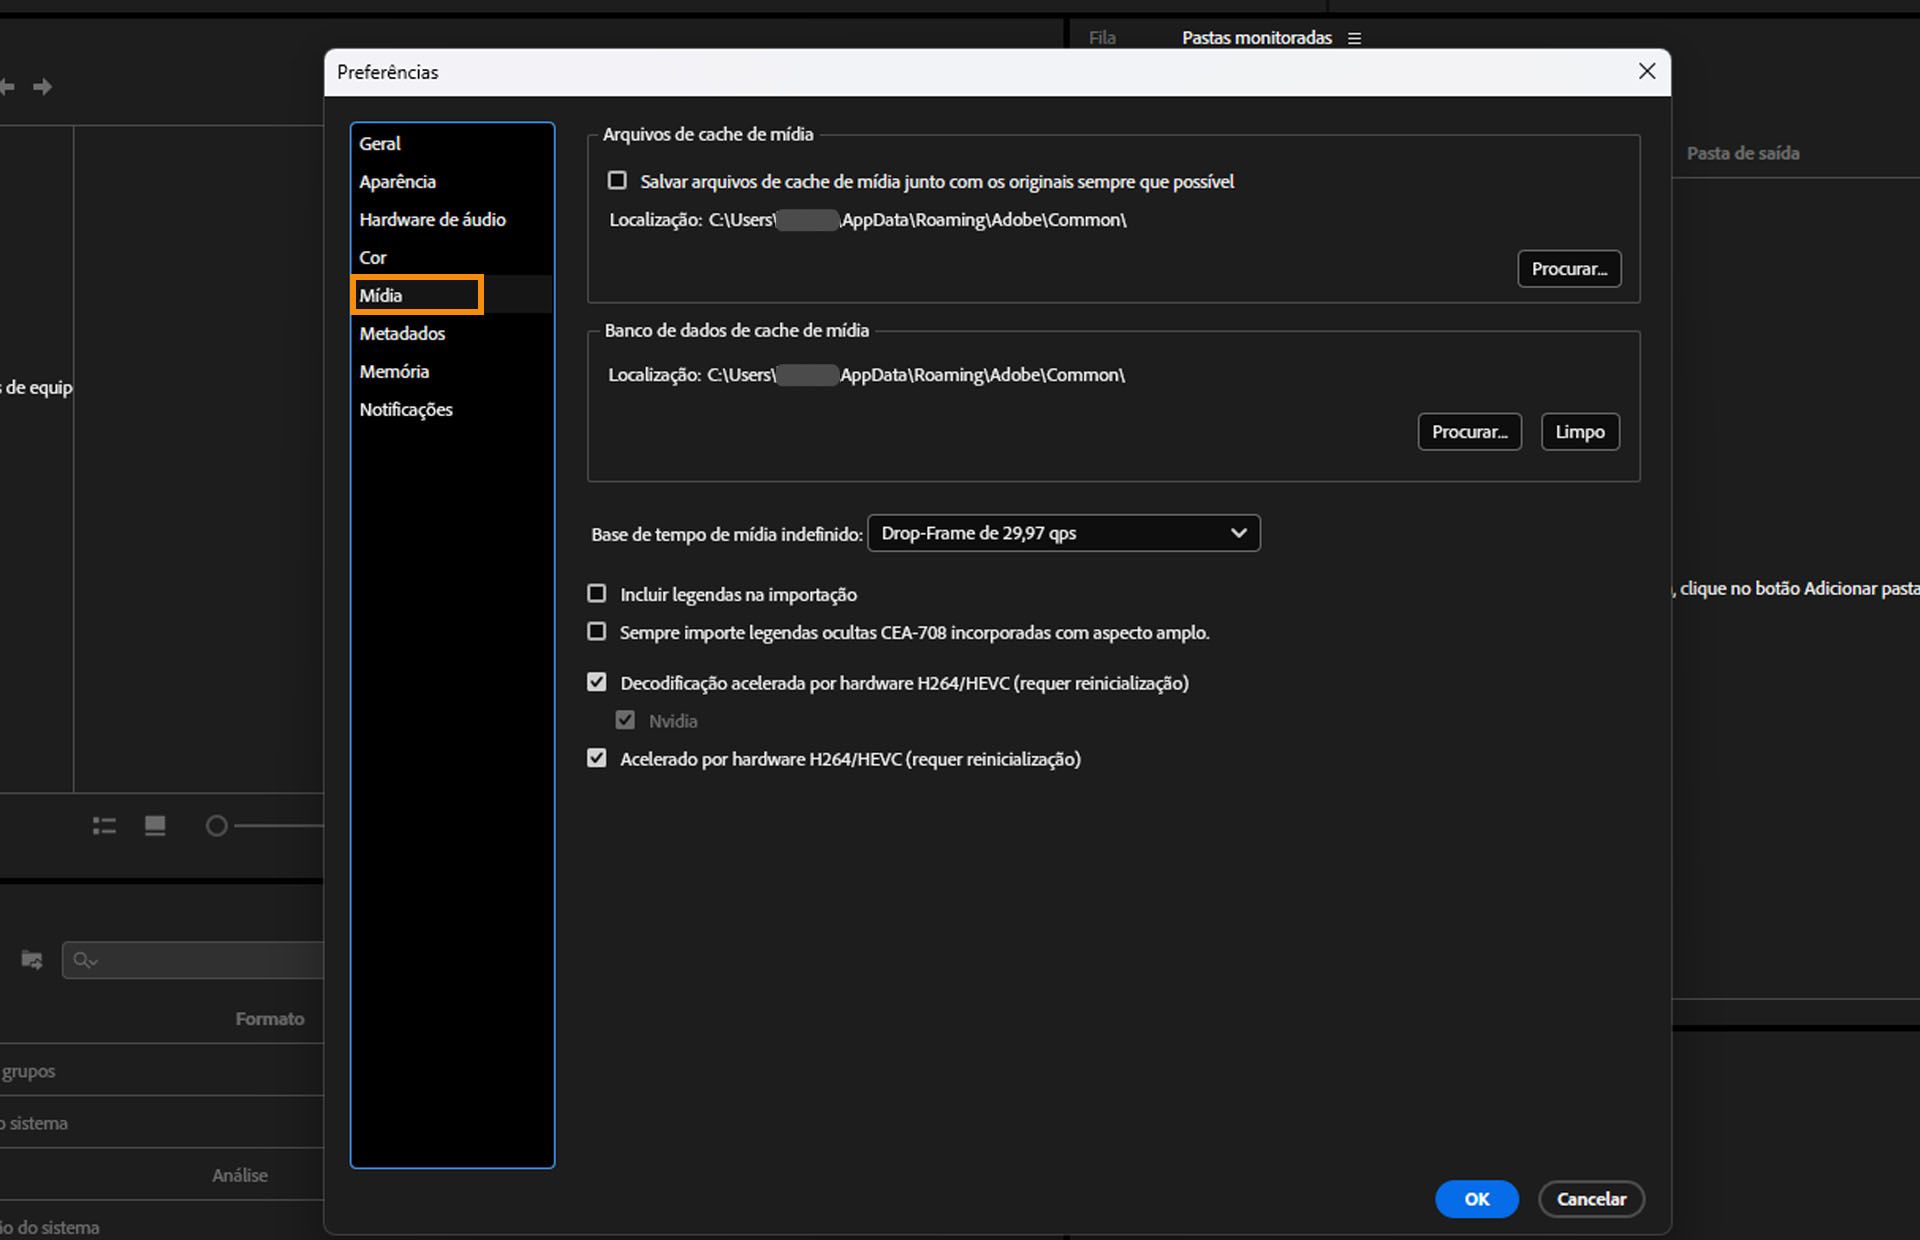Open the Aparência preferences category

(397, 181)
